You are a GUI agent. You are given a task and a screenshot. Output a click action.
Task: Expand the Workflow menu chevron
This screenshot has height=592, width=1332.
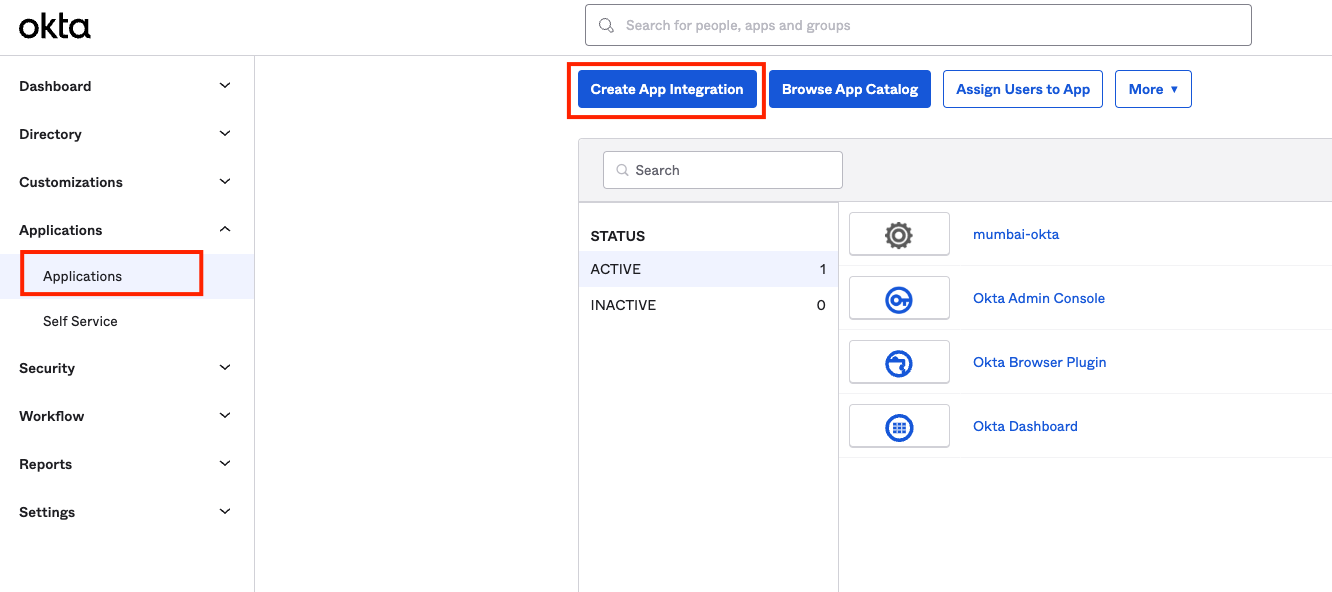point(225,416)
